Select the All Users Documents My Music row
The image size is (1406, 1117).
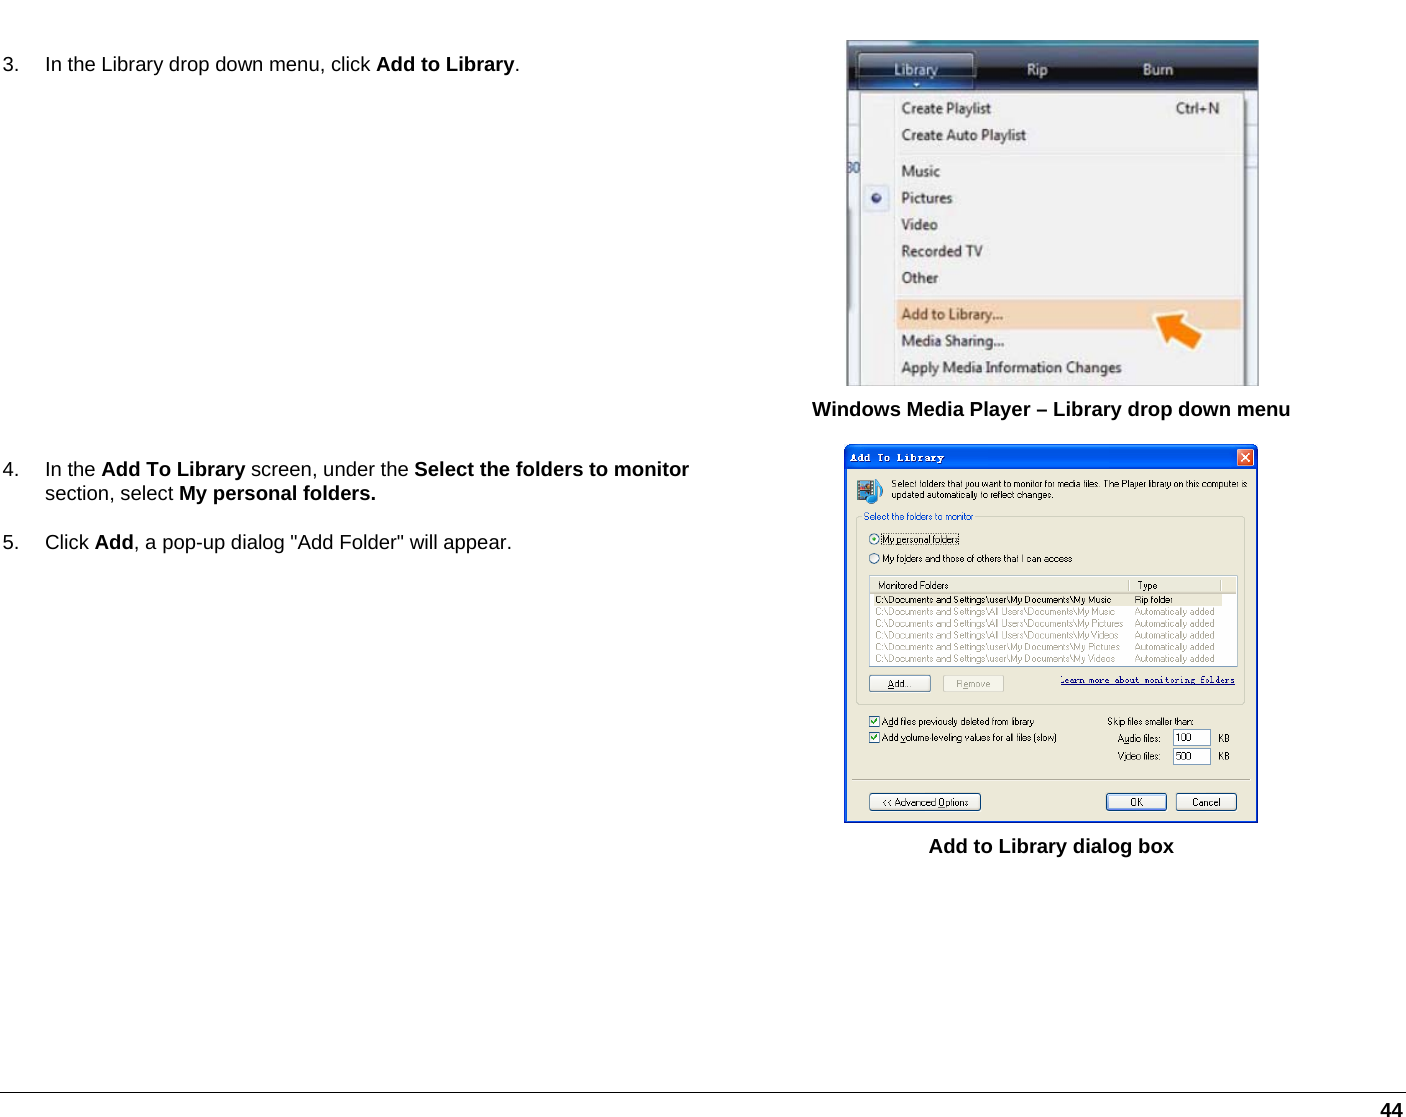pyautogui.click(x=1046, y=612)
